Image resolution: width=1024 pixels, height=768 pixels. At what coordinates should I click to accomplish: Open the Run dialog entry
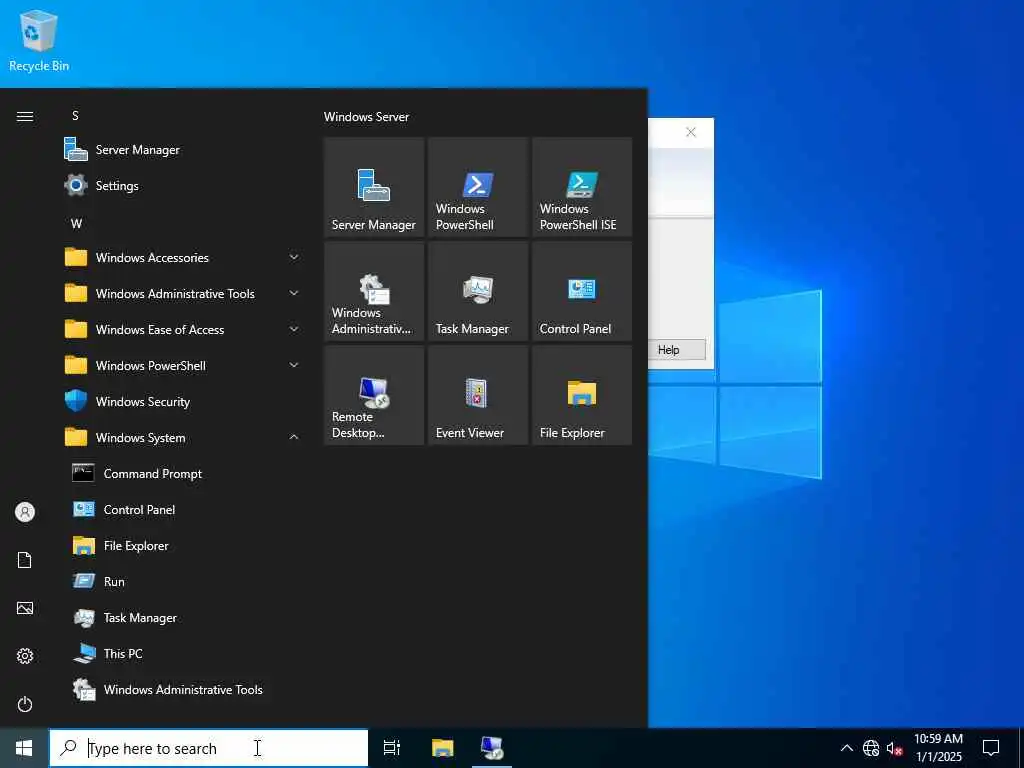coord(183,581)
